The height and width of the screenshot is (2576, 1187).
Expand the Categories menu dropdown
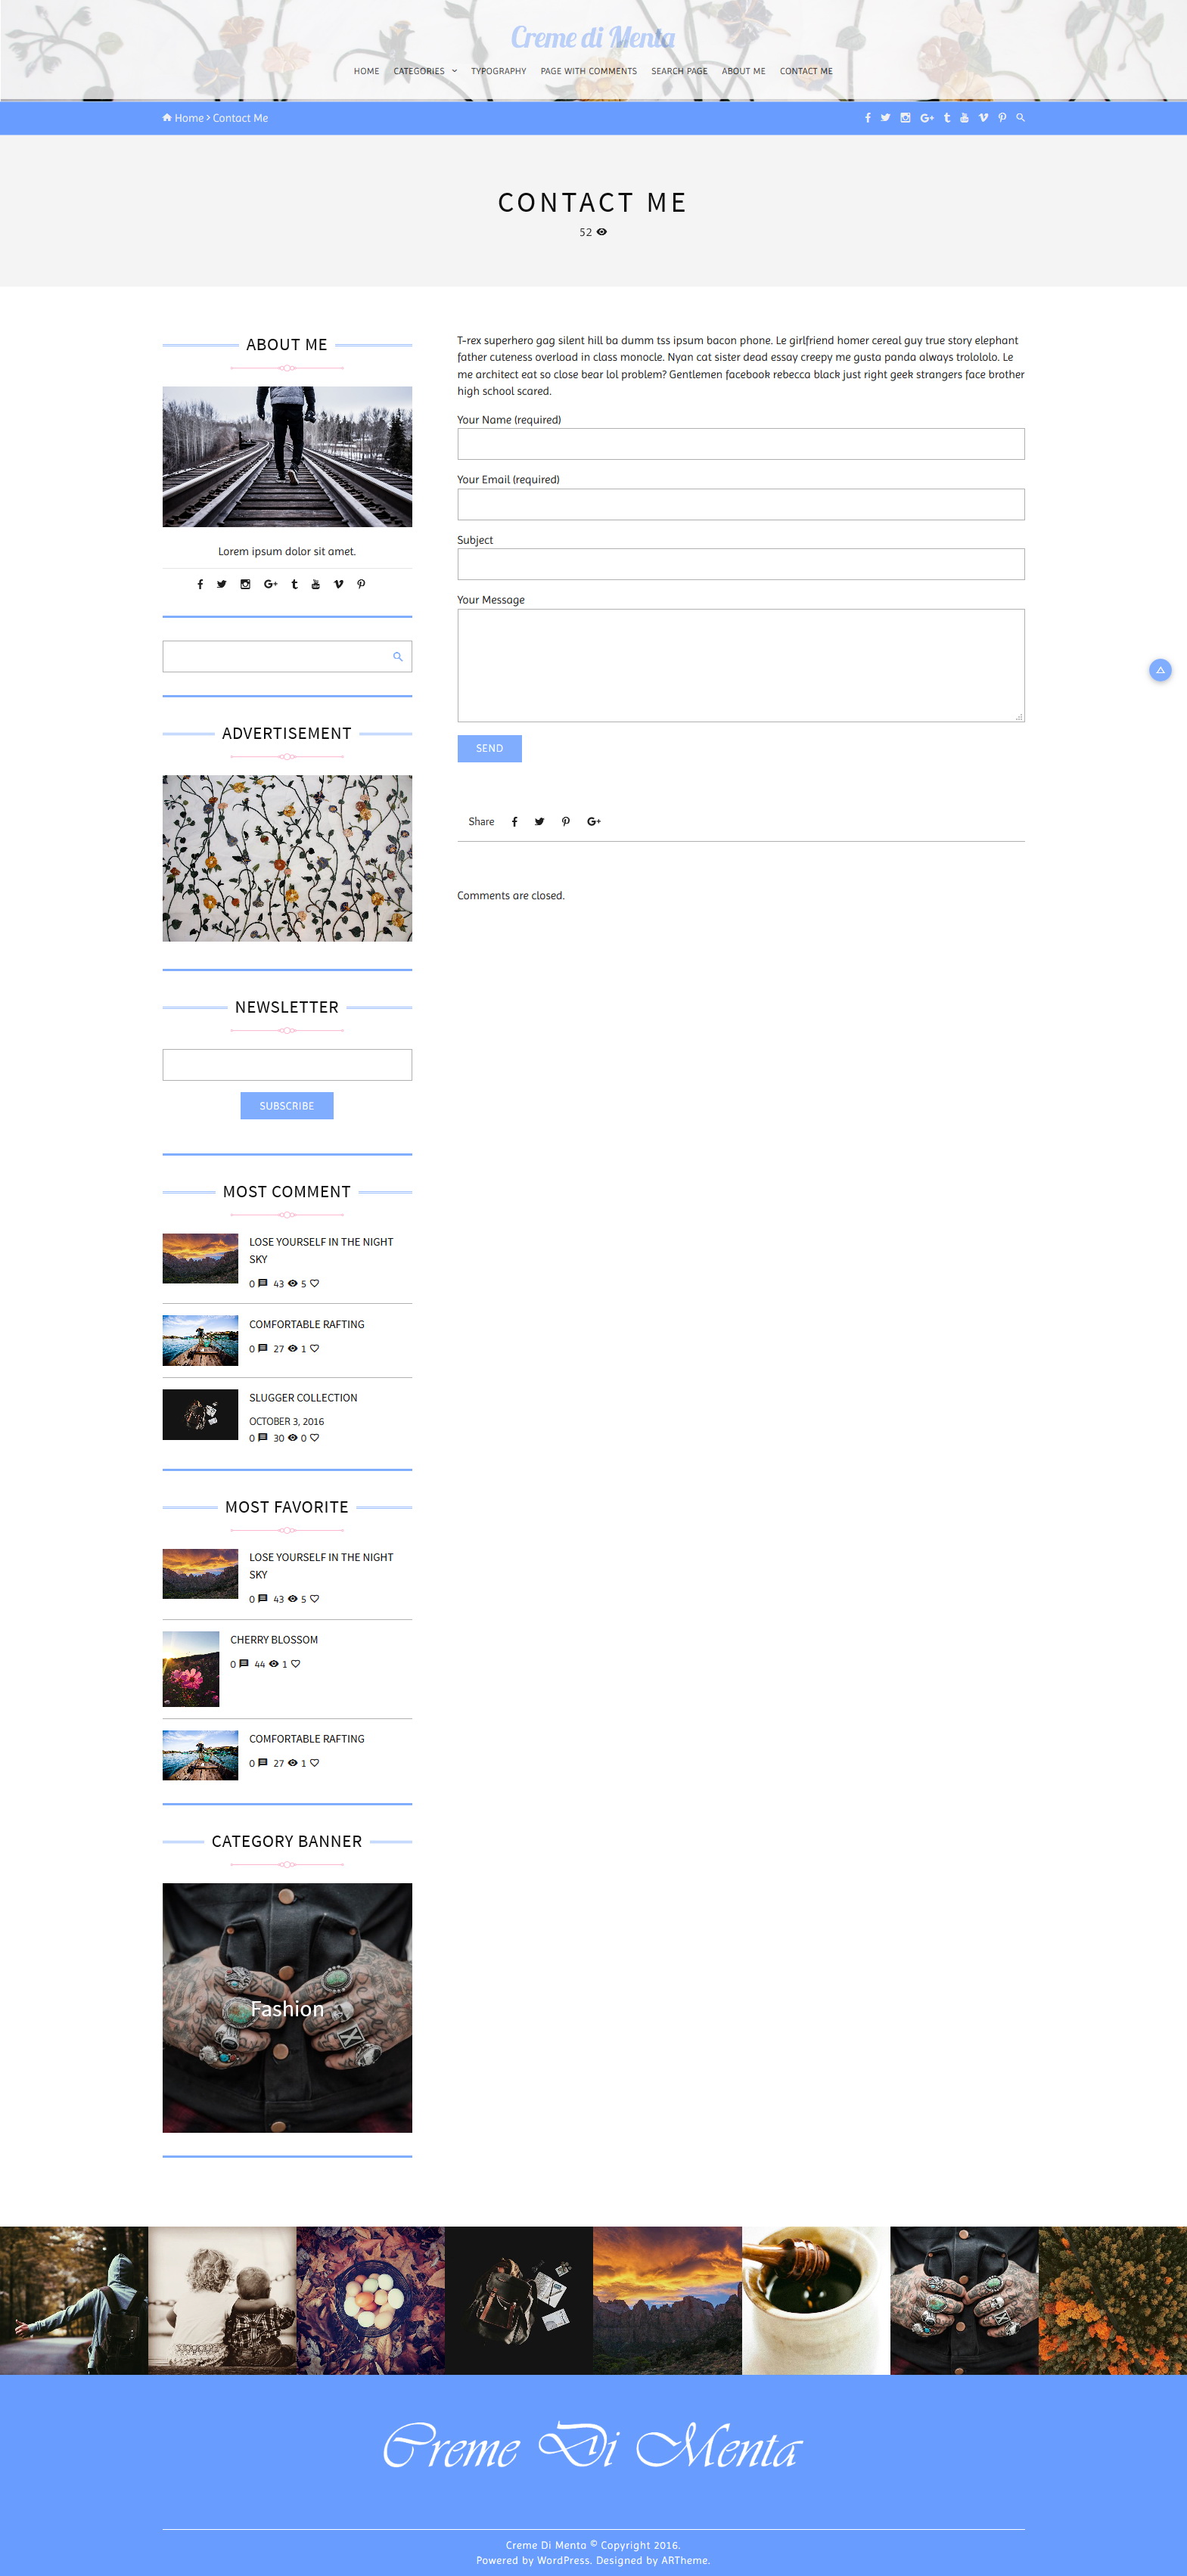tap(425, 71)
